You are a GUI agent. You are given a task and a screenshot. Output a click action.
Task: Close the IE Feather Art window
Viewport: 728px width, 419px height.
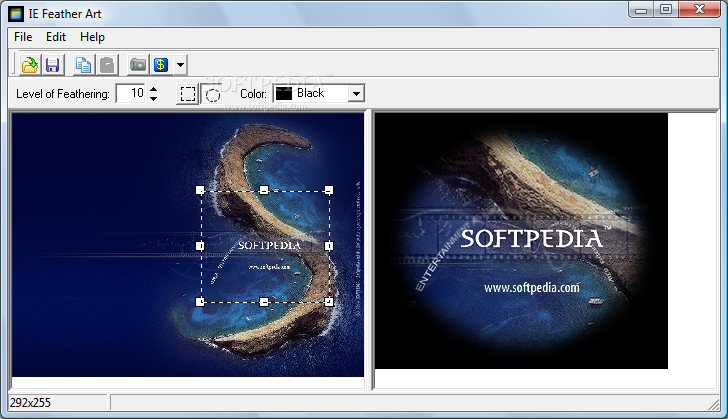(x=699, y=9)
